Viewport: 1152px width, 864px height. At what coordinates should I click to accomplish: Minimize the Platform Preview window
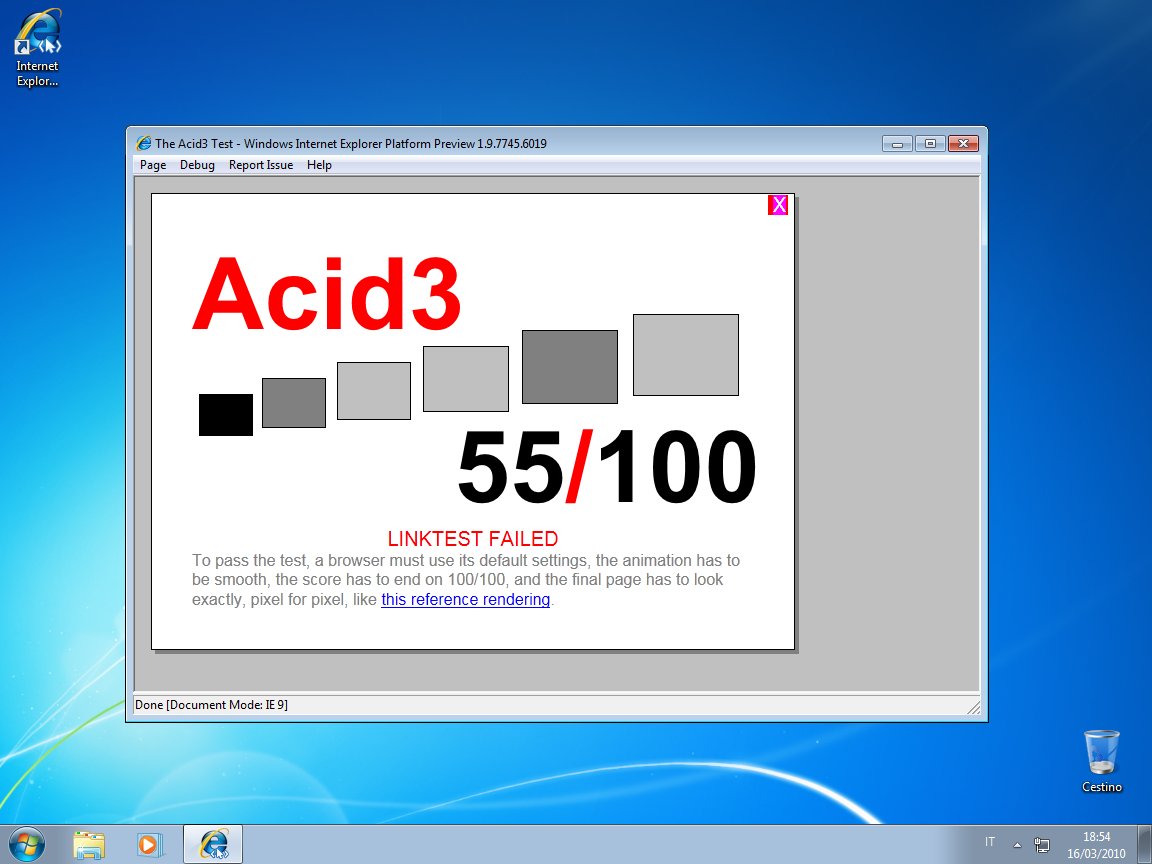[897, 143]
